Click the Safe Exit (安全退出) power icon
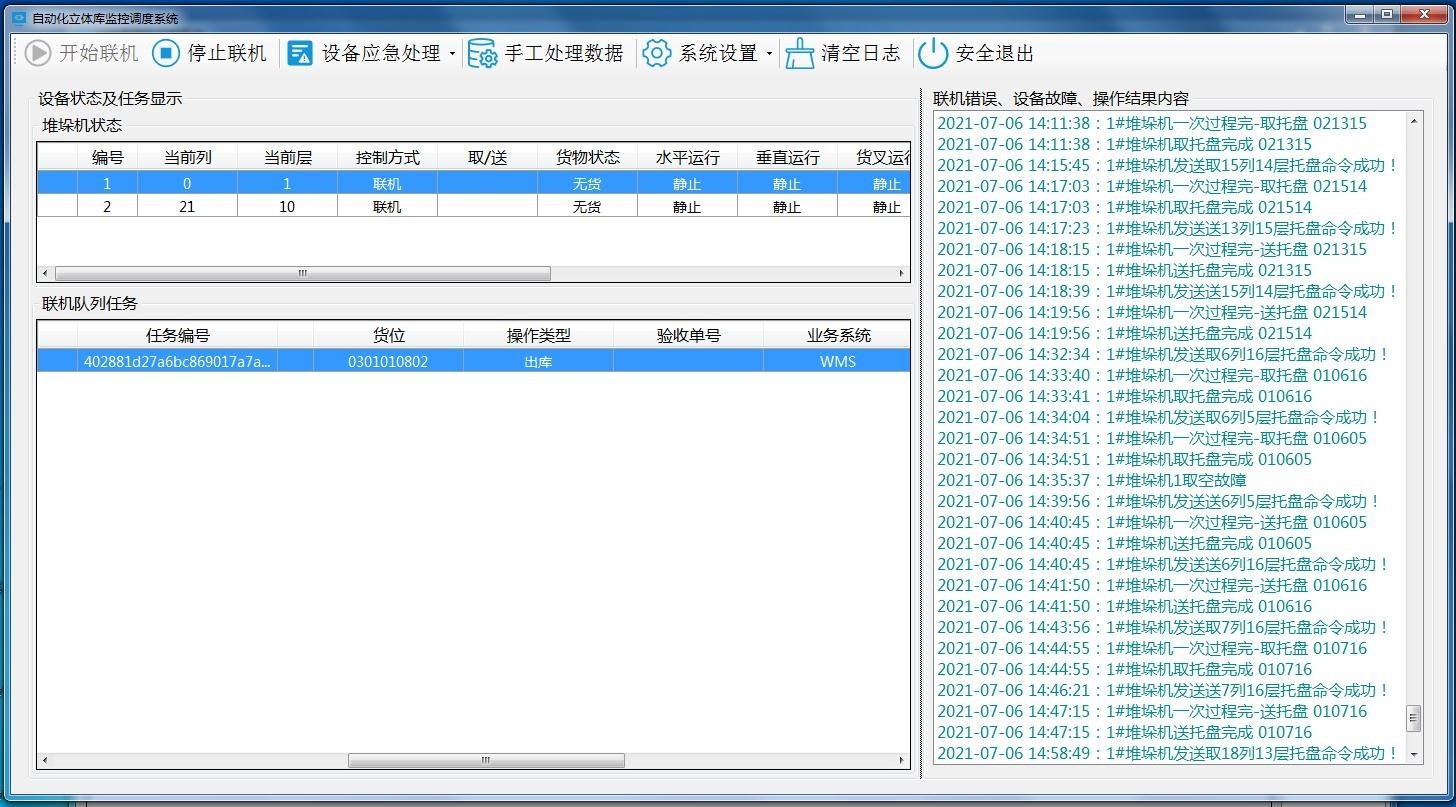The image size is (1456, 807). [933, 53]
